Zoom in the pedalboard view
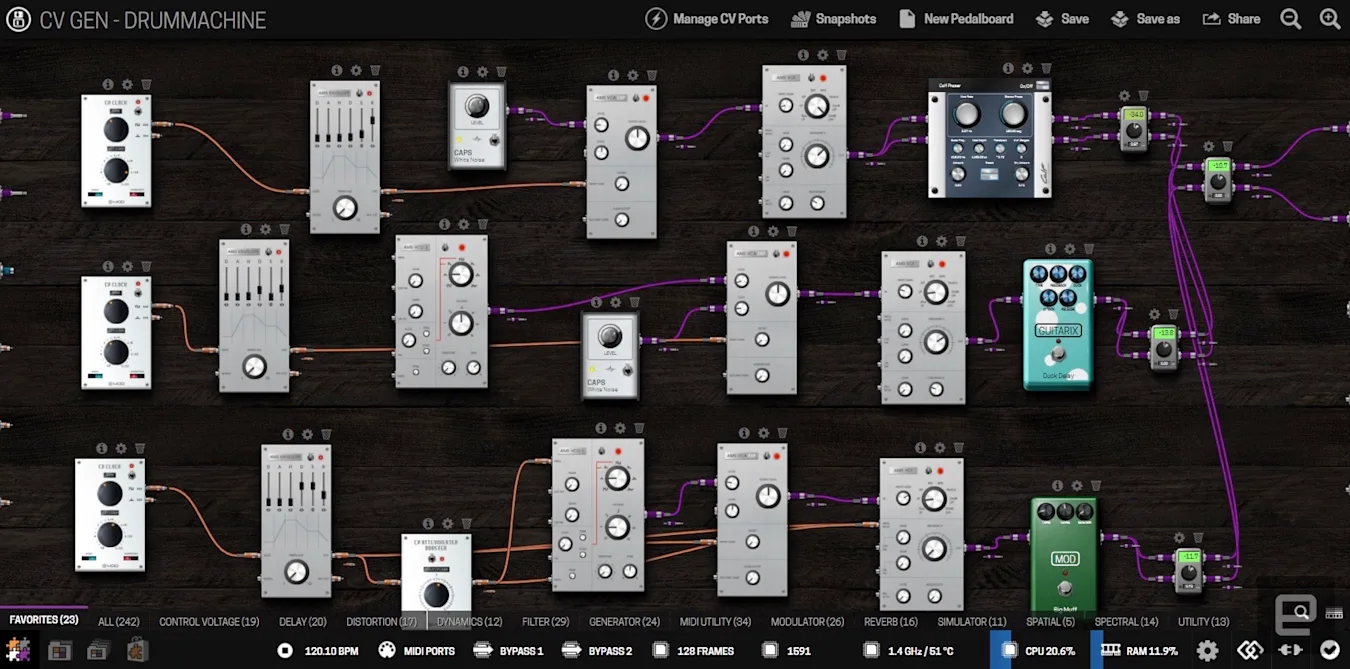 (x=1330, y=19)
